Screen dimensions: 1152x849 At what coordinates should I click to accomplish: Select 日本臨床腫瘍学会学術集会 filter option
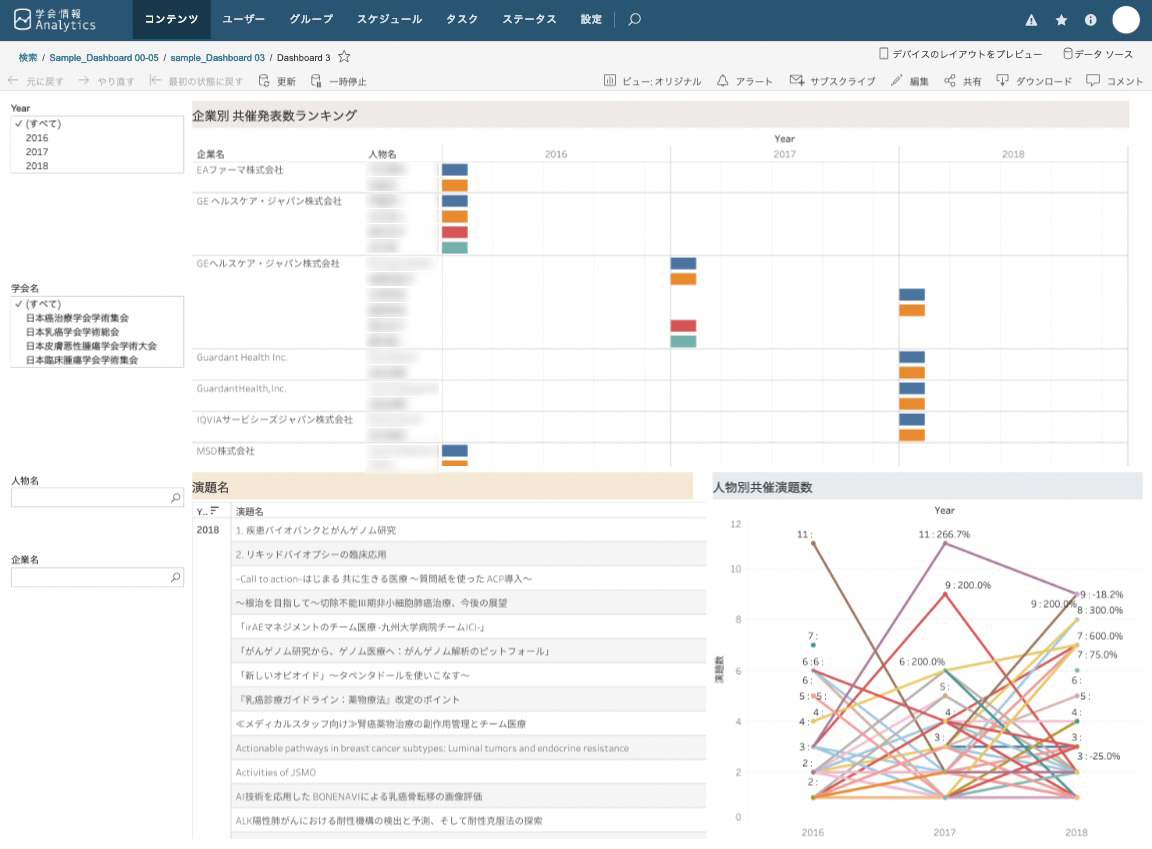click(82, 360)
